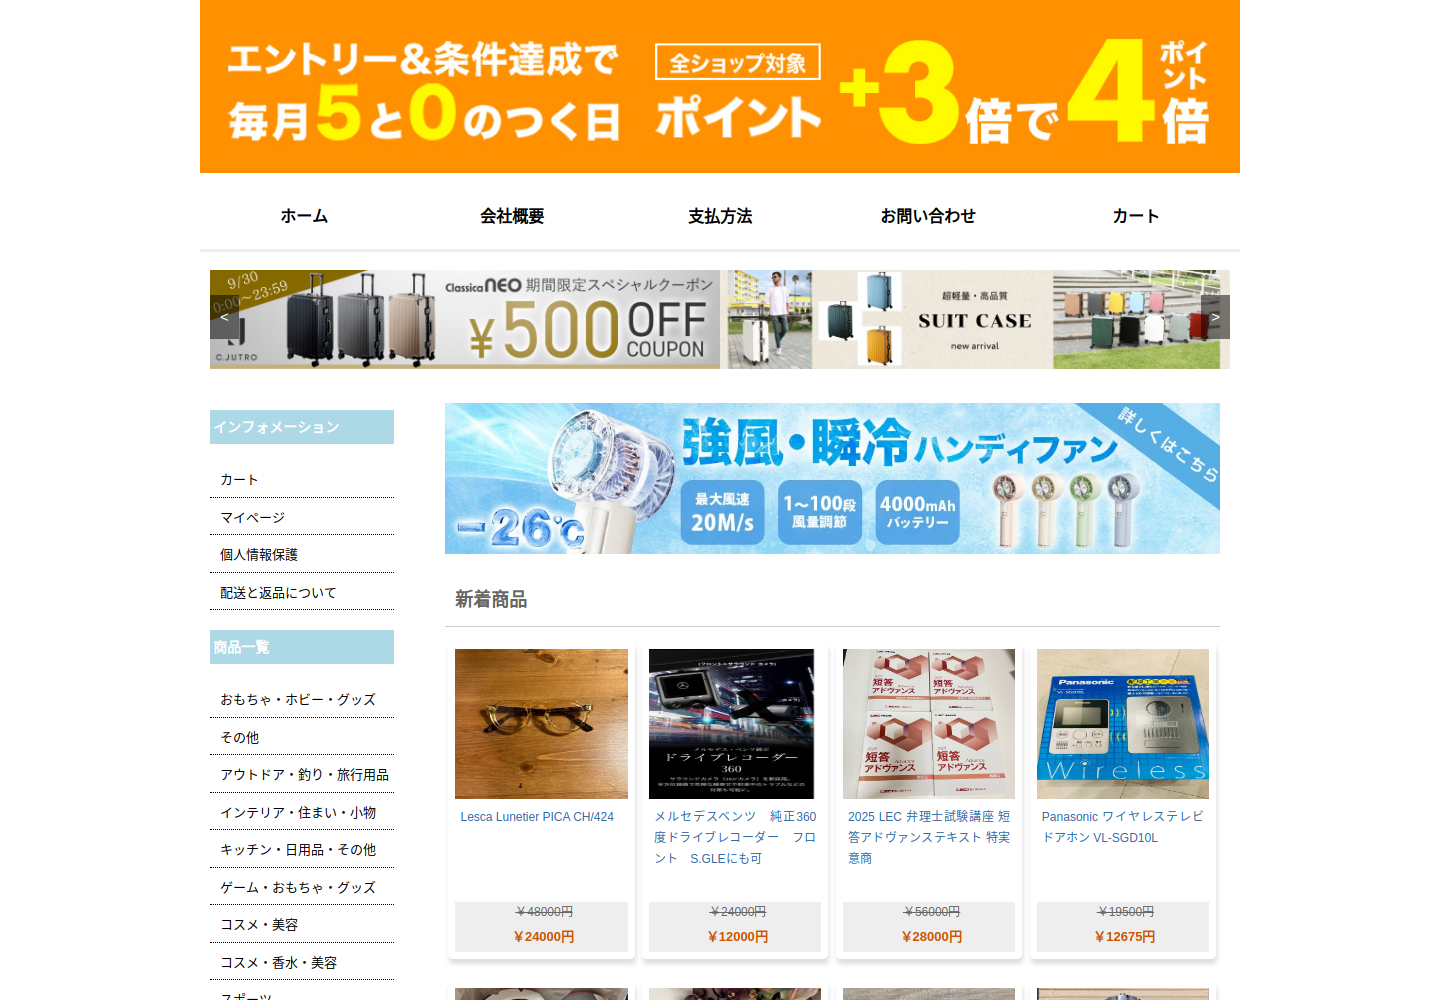The height and width of the screenshot is (1000, 1440).
Task: Select アウトドア・釣り・旅行用品 category
Action: click(x=302, y=775)
